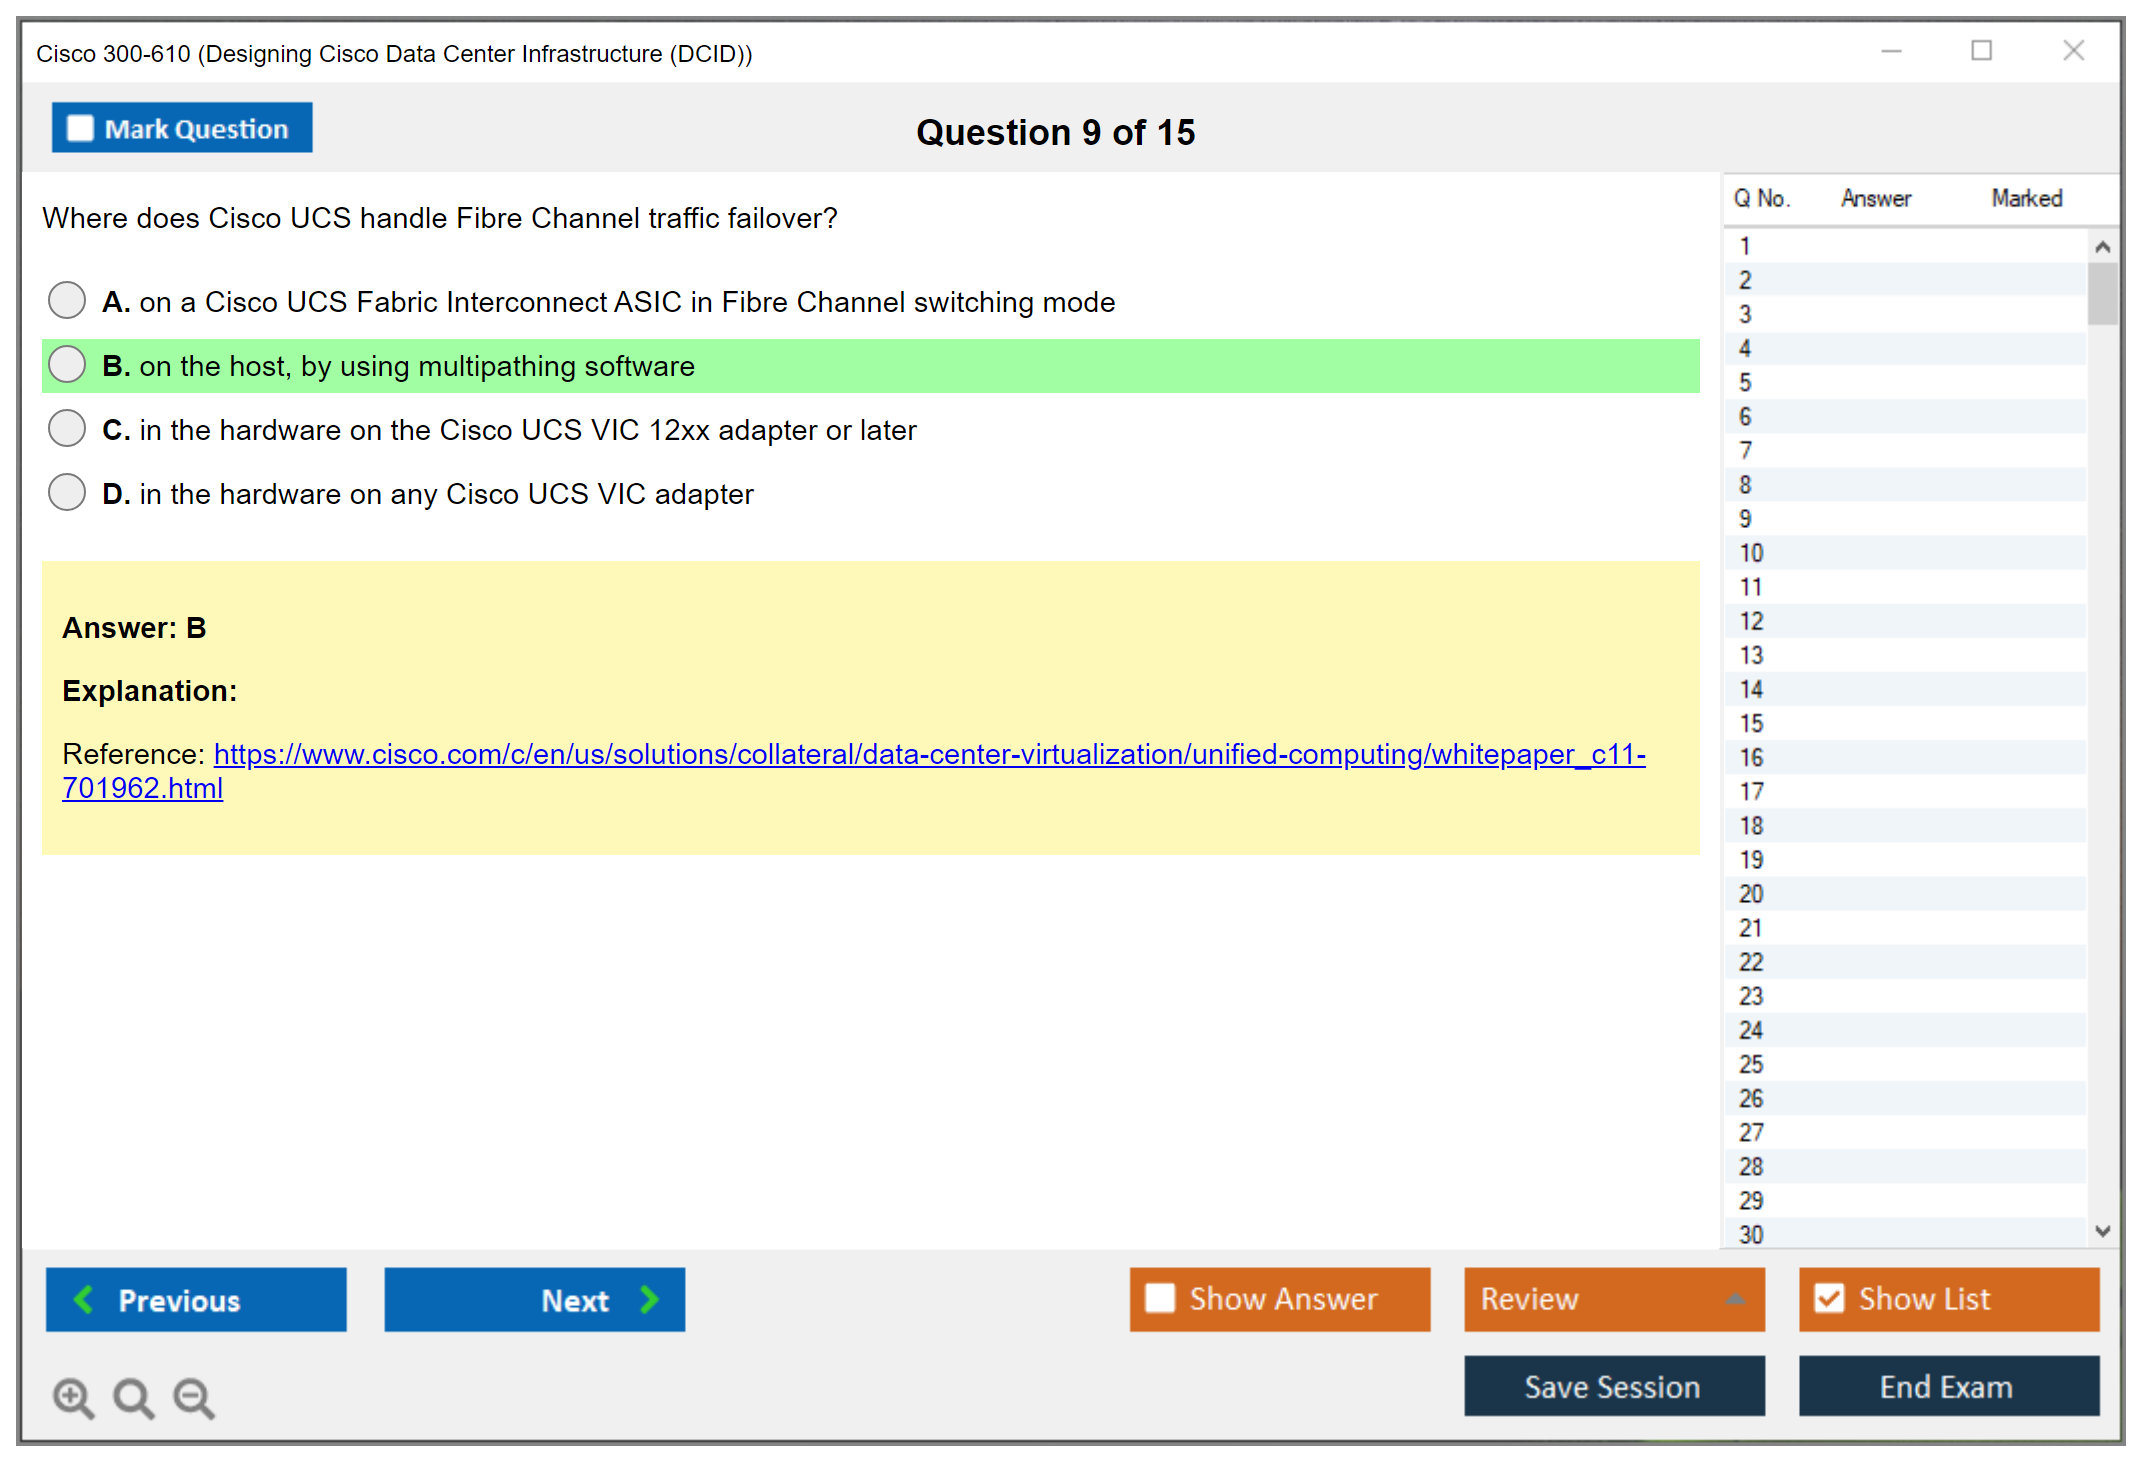Open the Review dropdown menu
Image resolution: width=2150 pixels, height=1470 pixels.
(x=1735, y=1298)
